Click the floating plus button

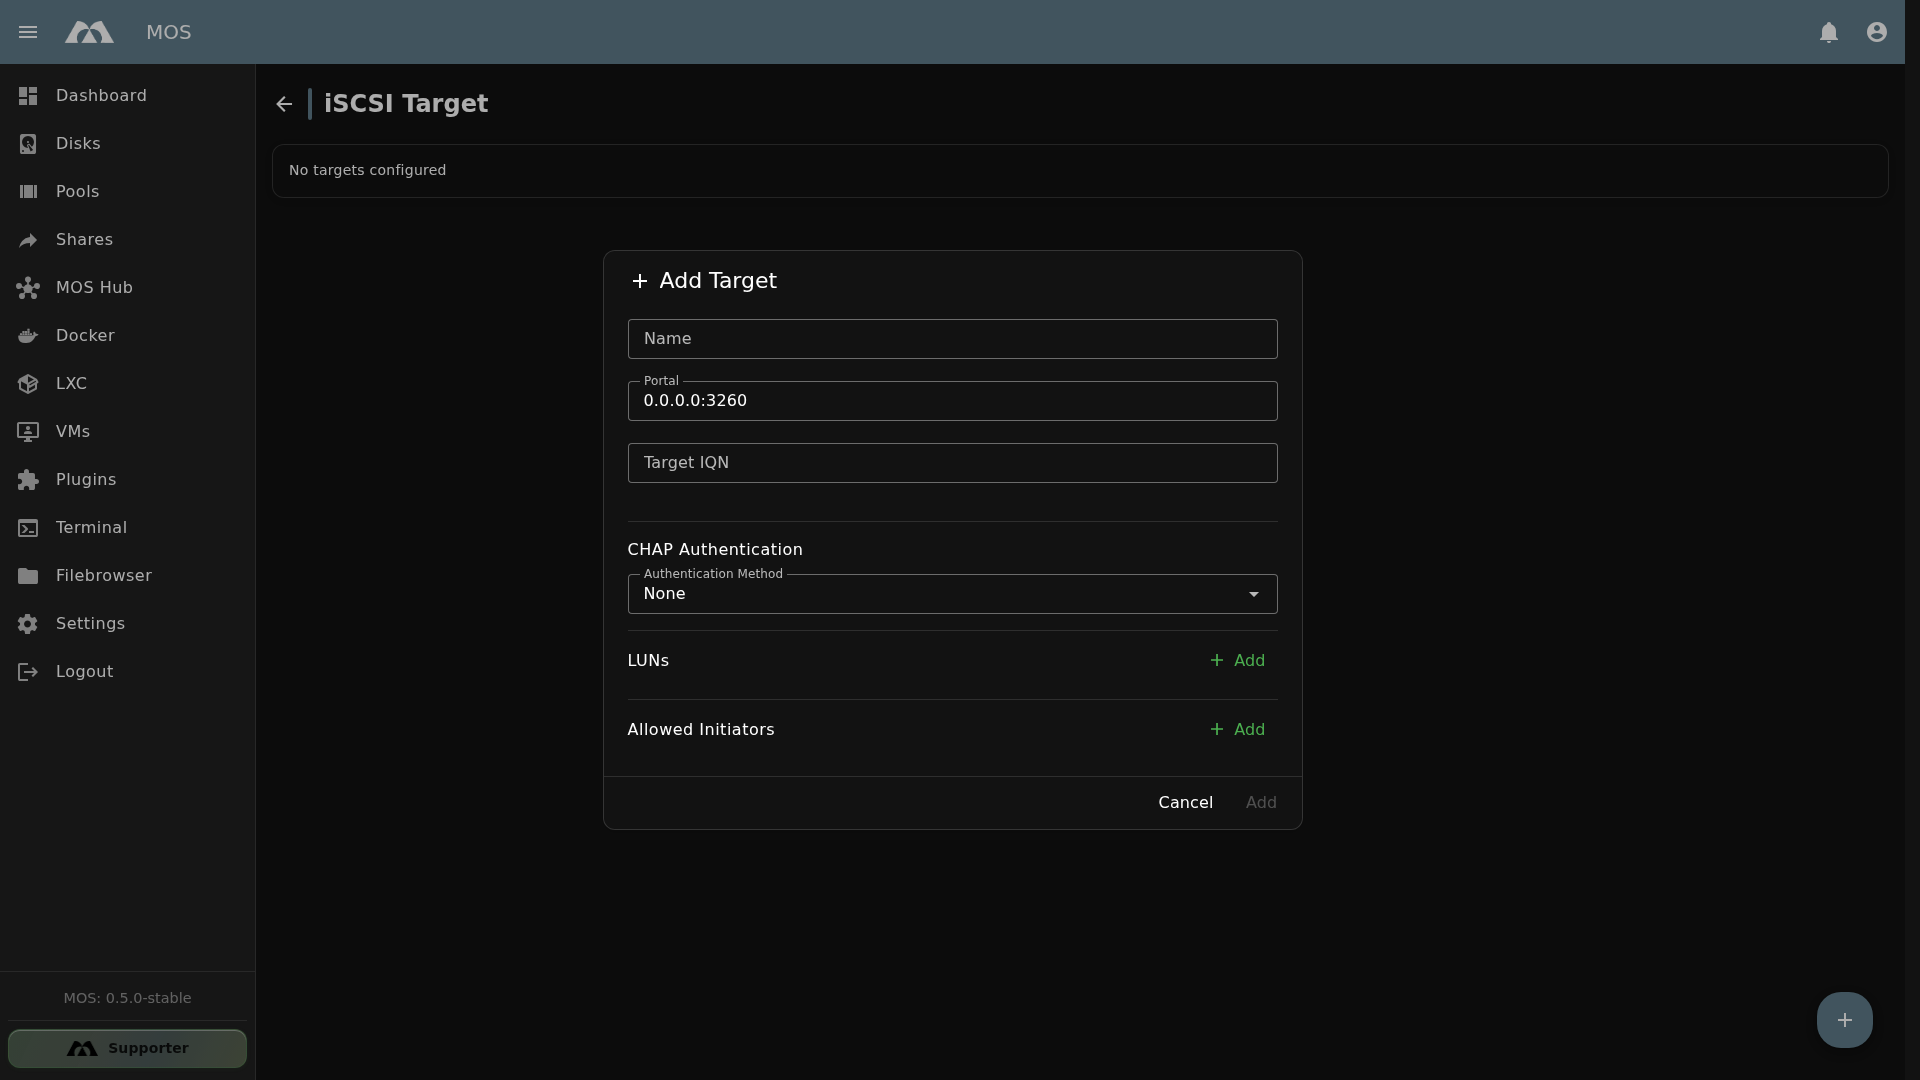[1844, 1020]
